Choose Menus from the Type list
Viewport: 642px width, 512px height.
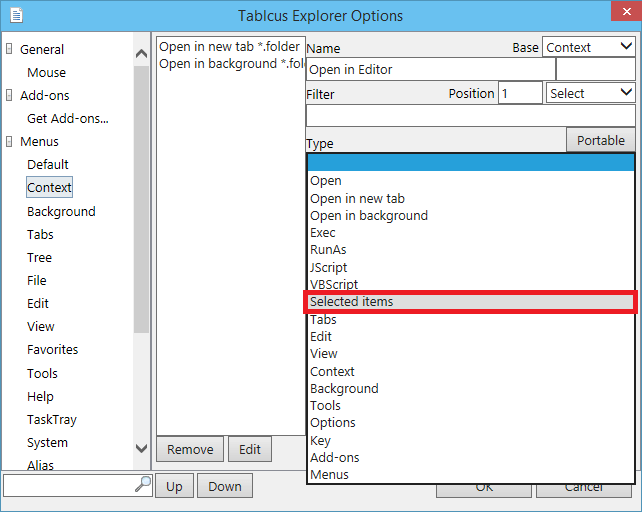click(471, 474)
